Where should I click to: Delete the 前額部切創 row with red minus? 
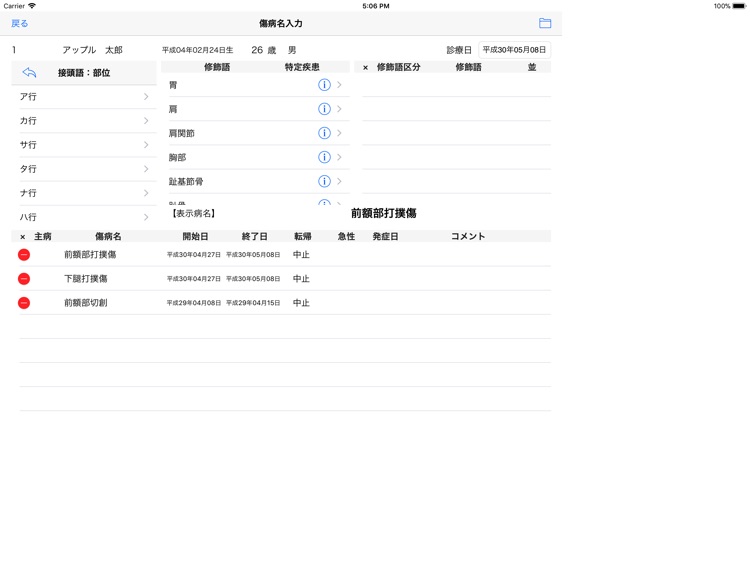click(24, 303)
